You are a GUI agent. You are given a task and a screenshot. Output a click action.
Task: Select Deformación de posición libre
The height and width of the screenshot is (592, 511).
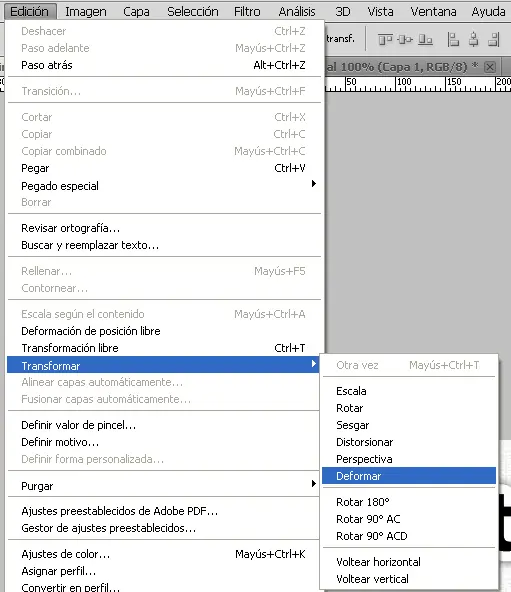pos(164,331)
